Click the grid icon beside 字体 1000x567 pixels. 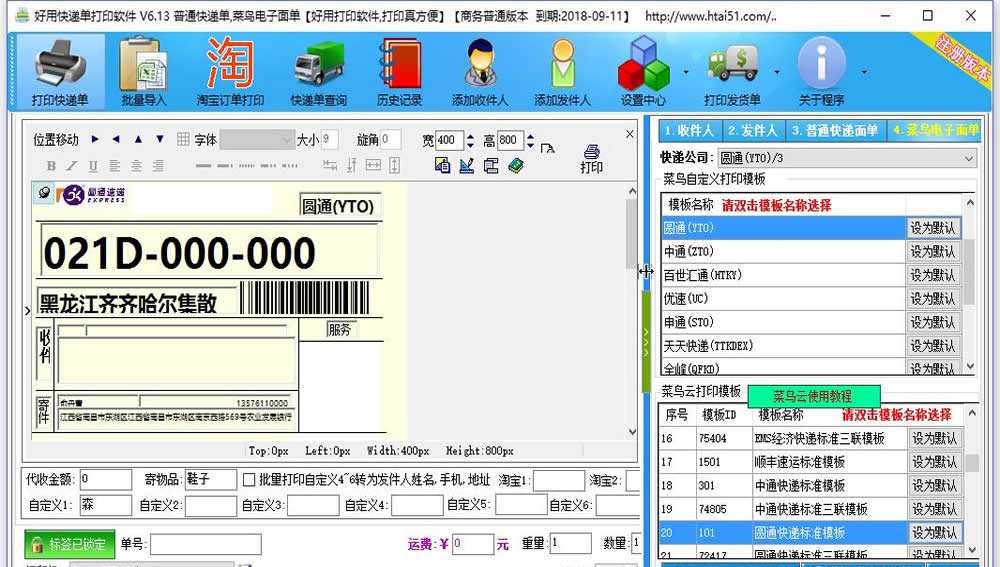[x=183, y=139]
